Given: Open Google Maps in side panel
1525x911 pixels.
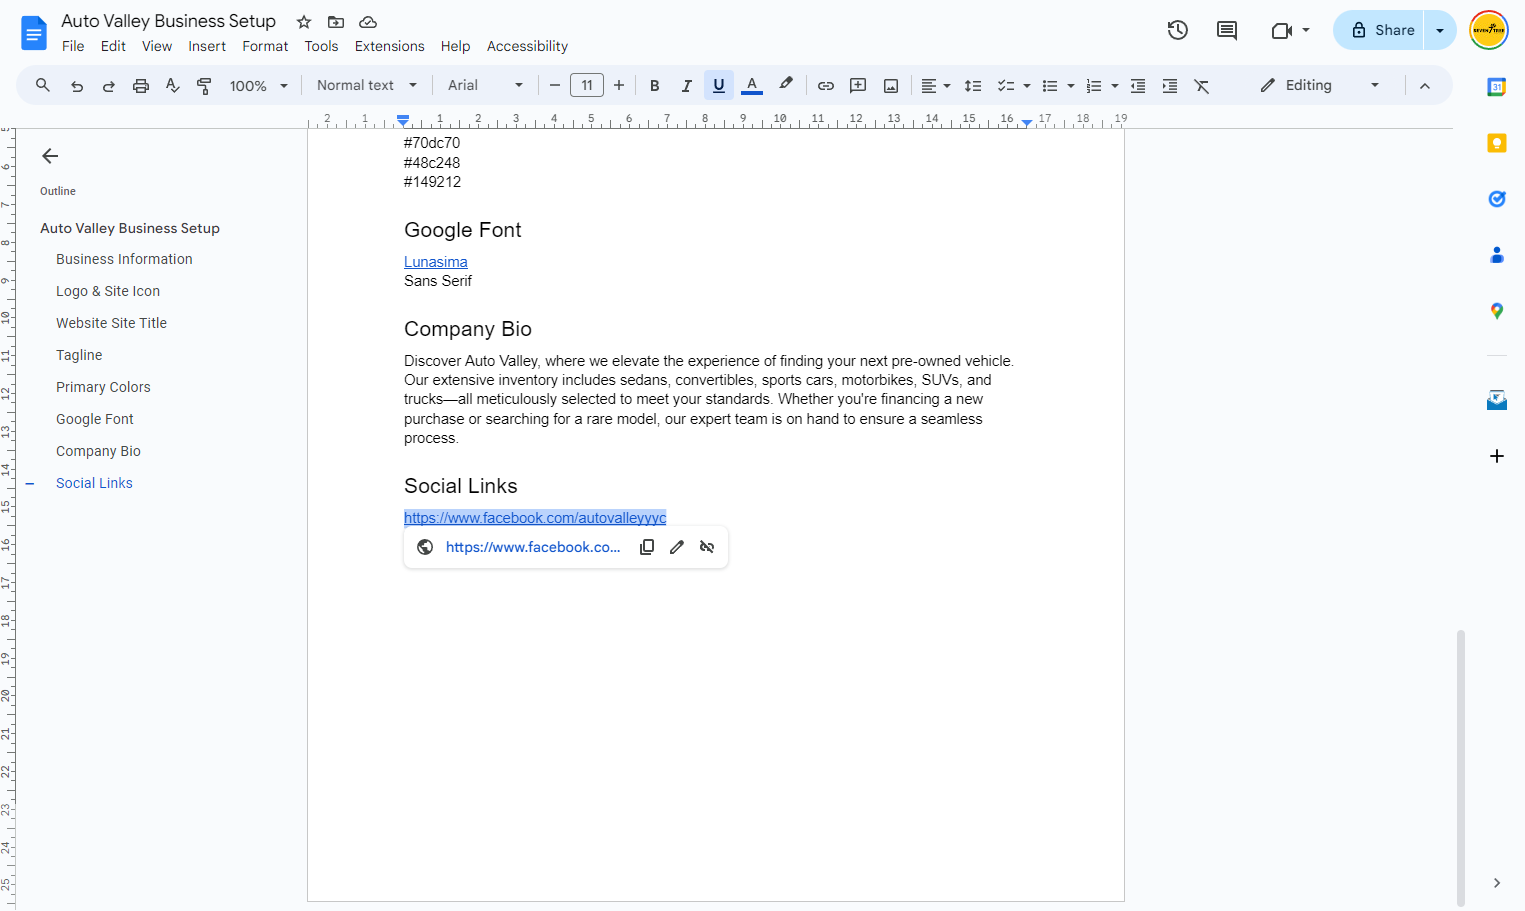Looking at the screenshot, I should [1497, 311].
